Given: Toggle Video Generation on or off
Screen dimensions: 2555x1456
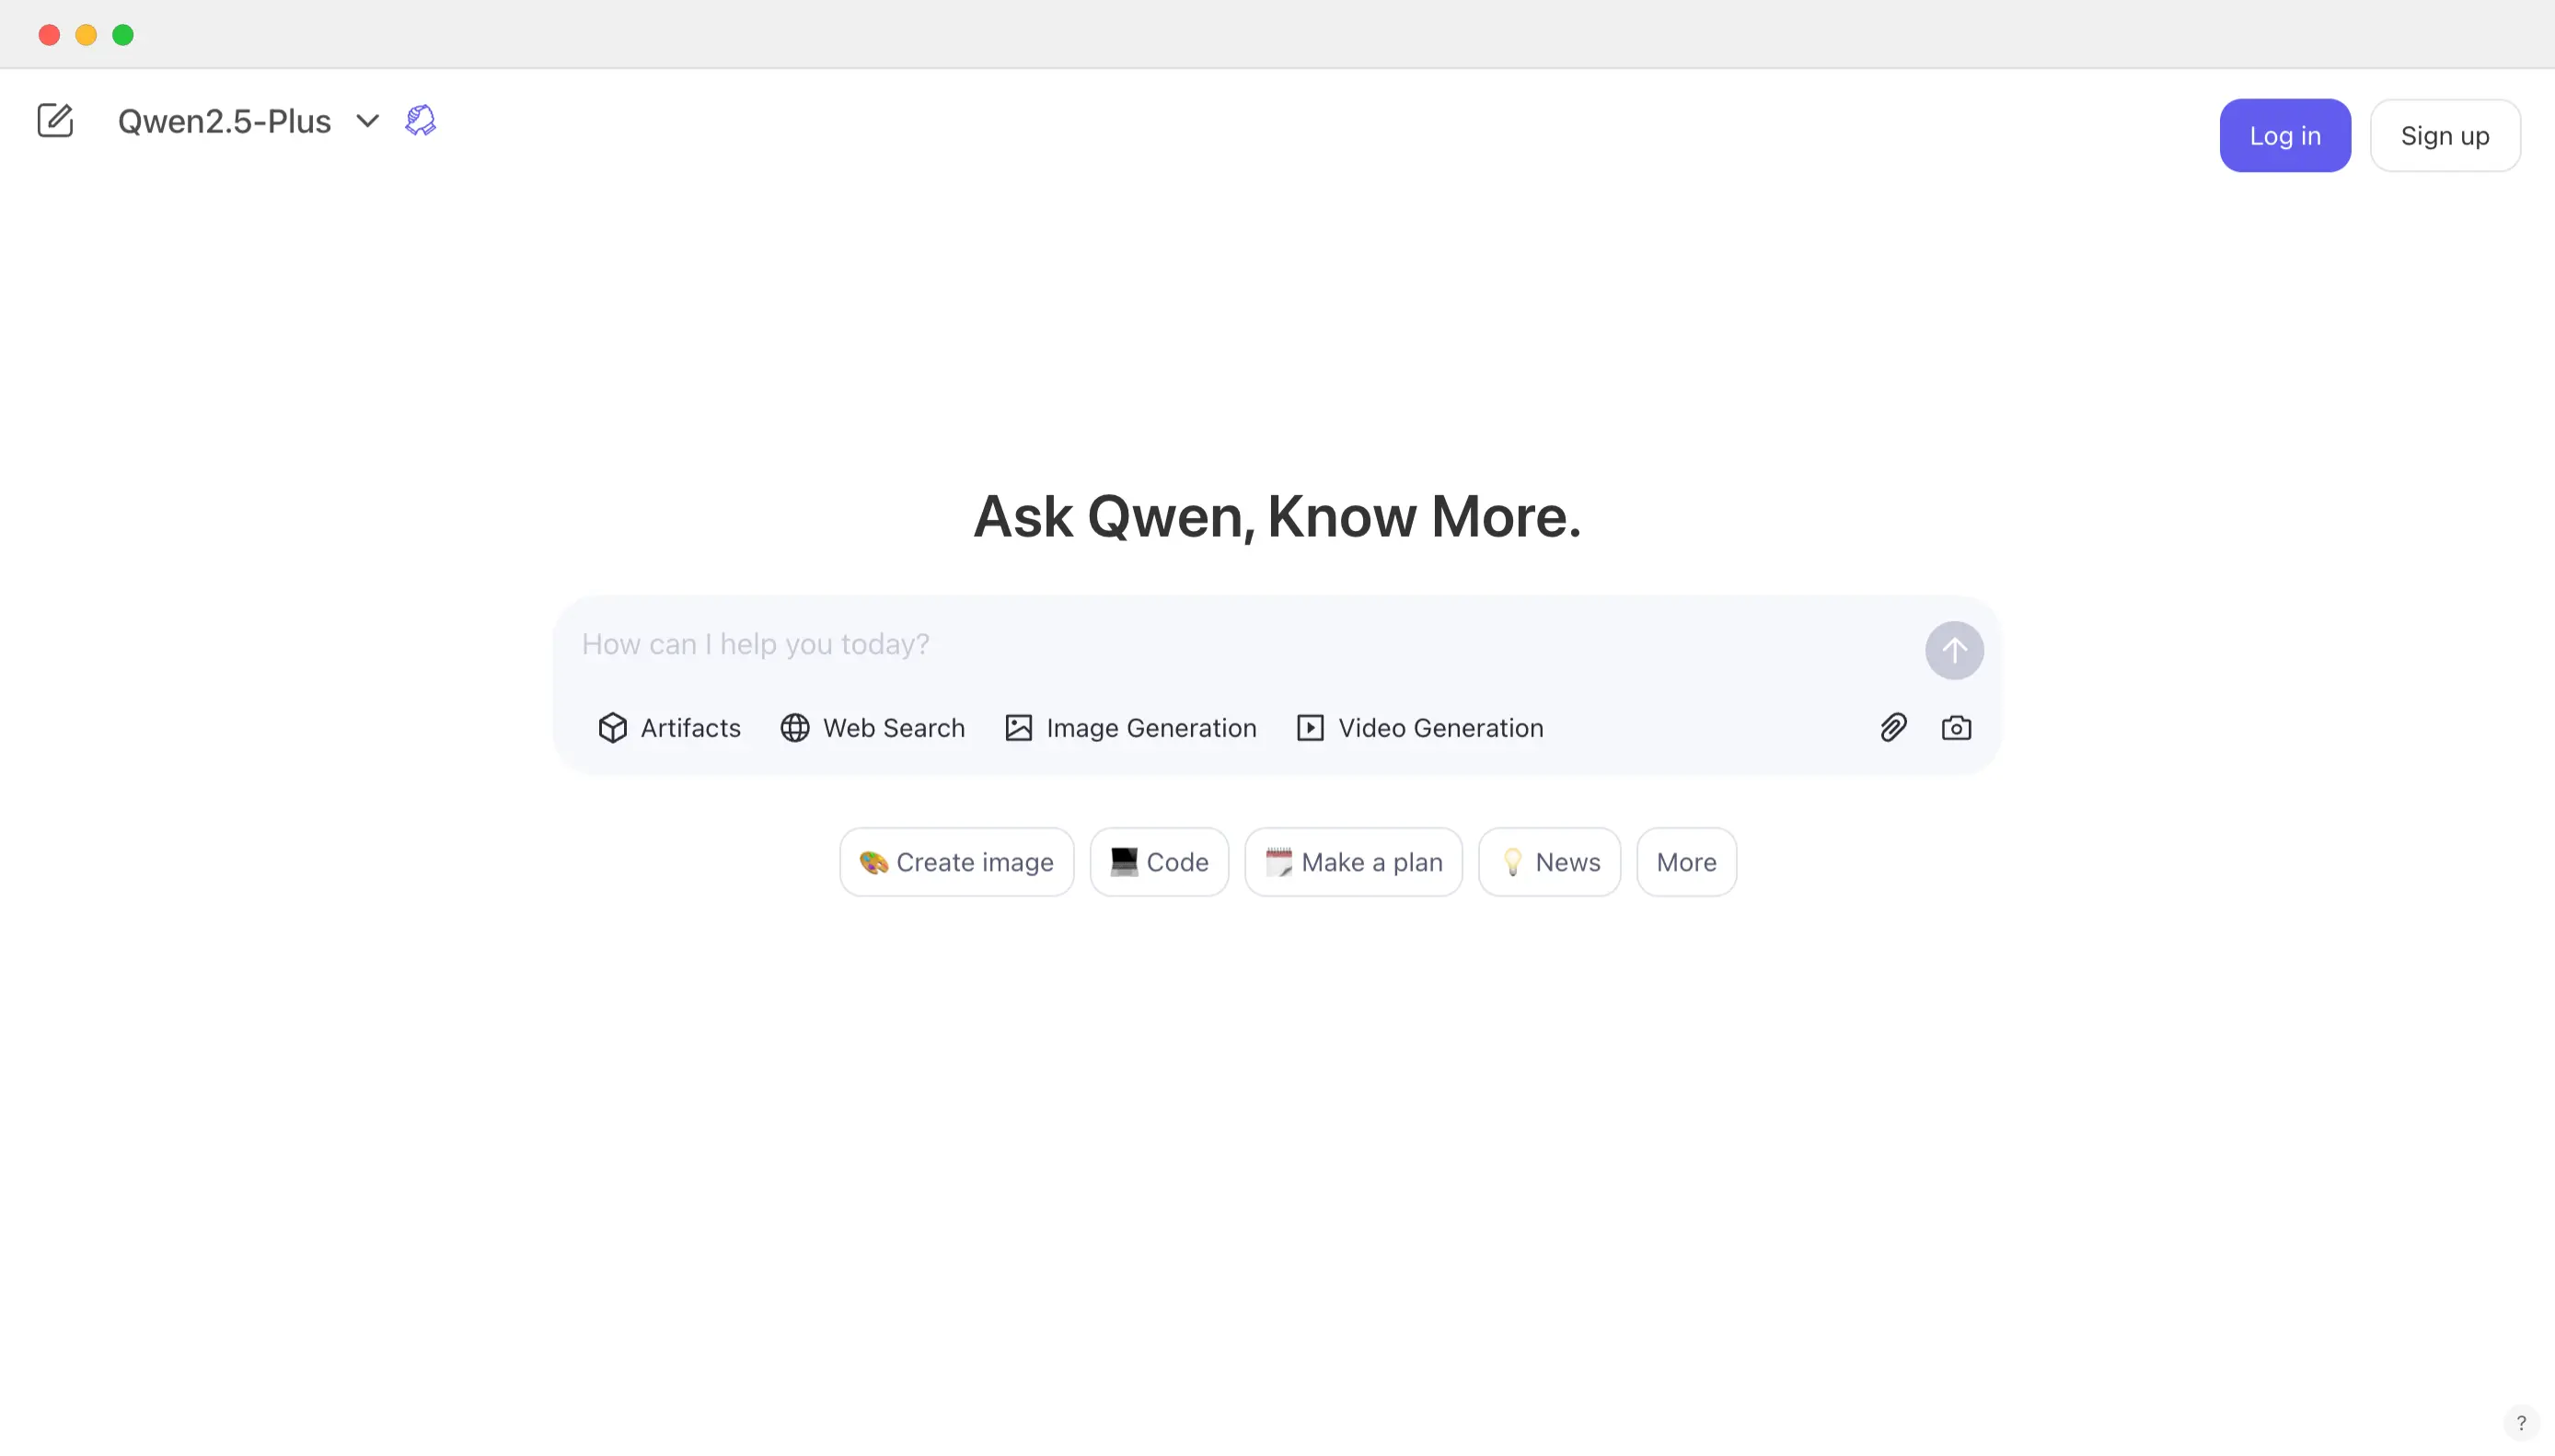Looking at the screenshot, I should [x=1418, y=726].
